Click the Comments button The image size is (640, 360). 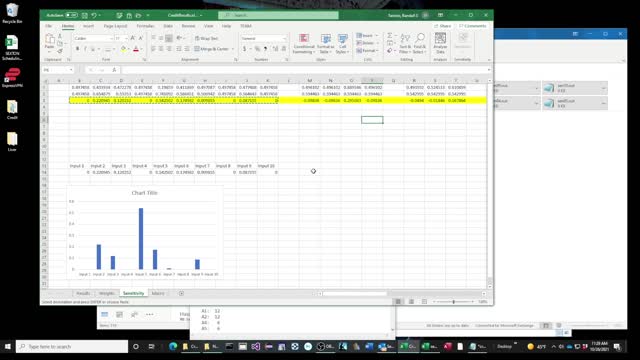pyautogui.click(x=473, y=26)
